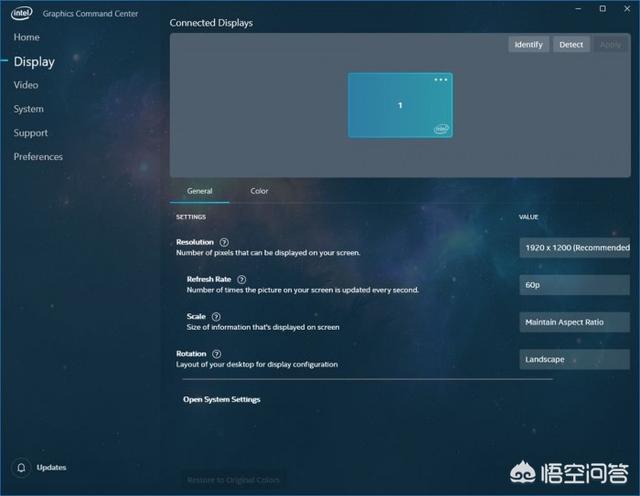
Task: Show help for Refresh Rate setting
Action: 242,280
